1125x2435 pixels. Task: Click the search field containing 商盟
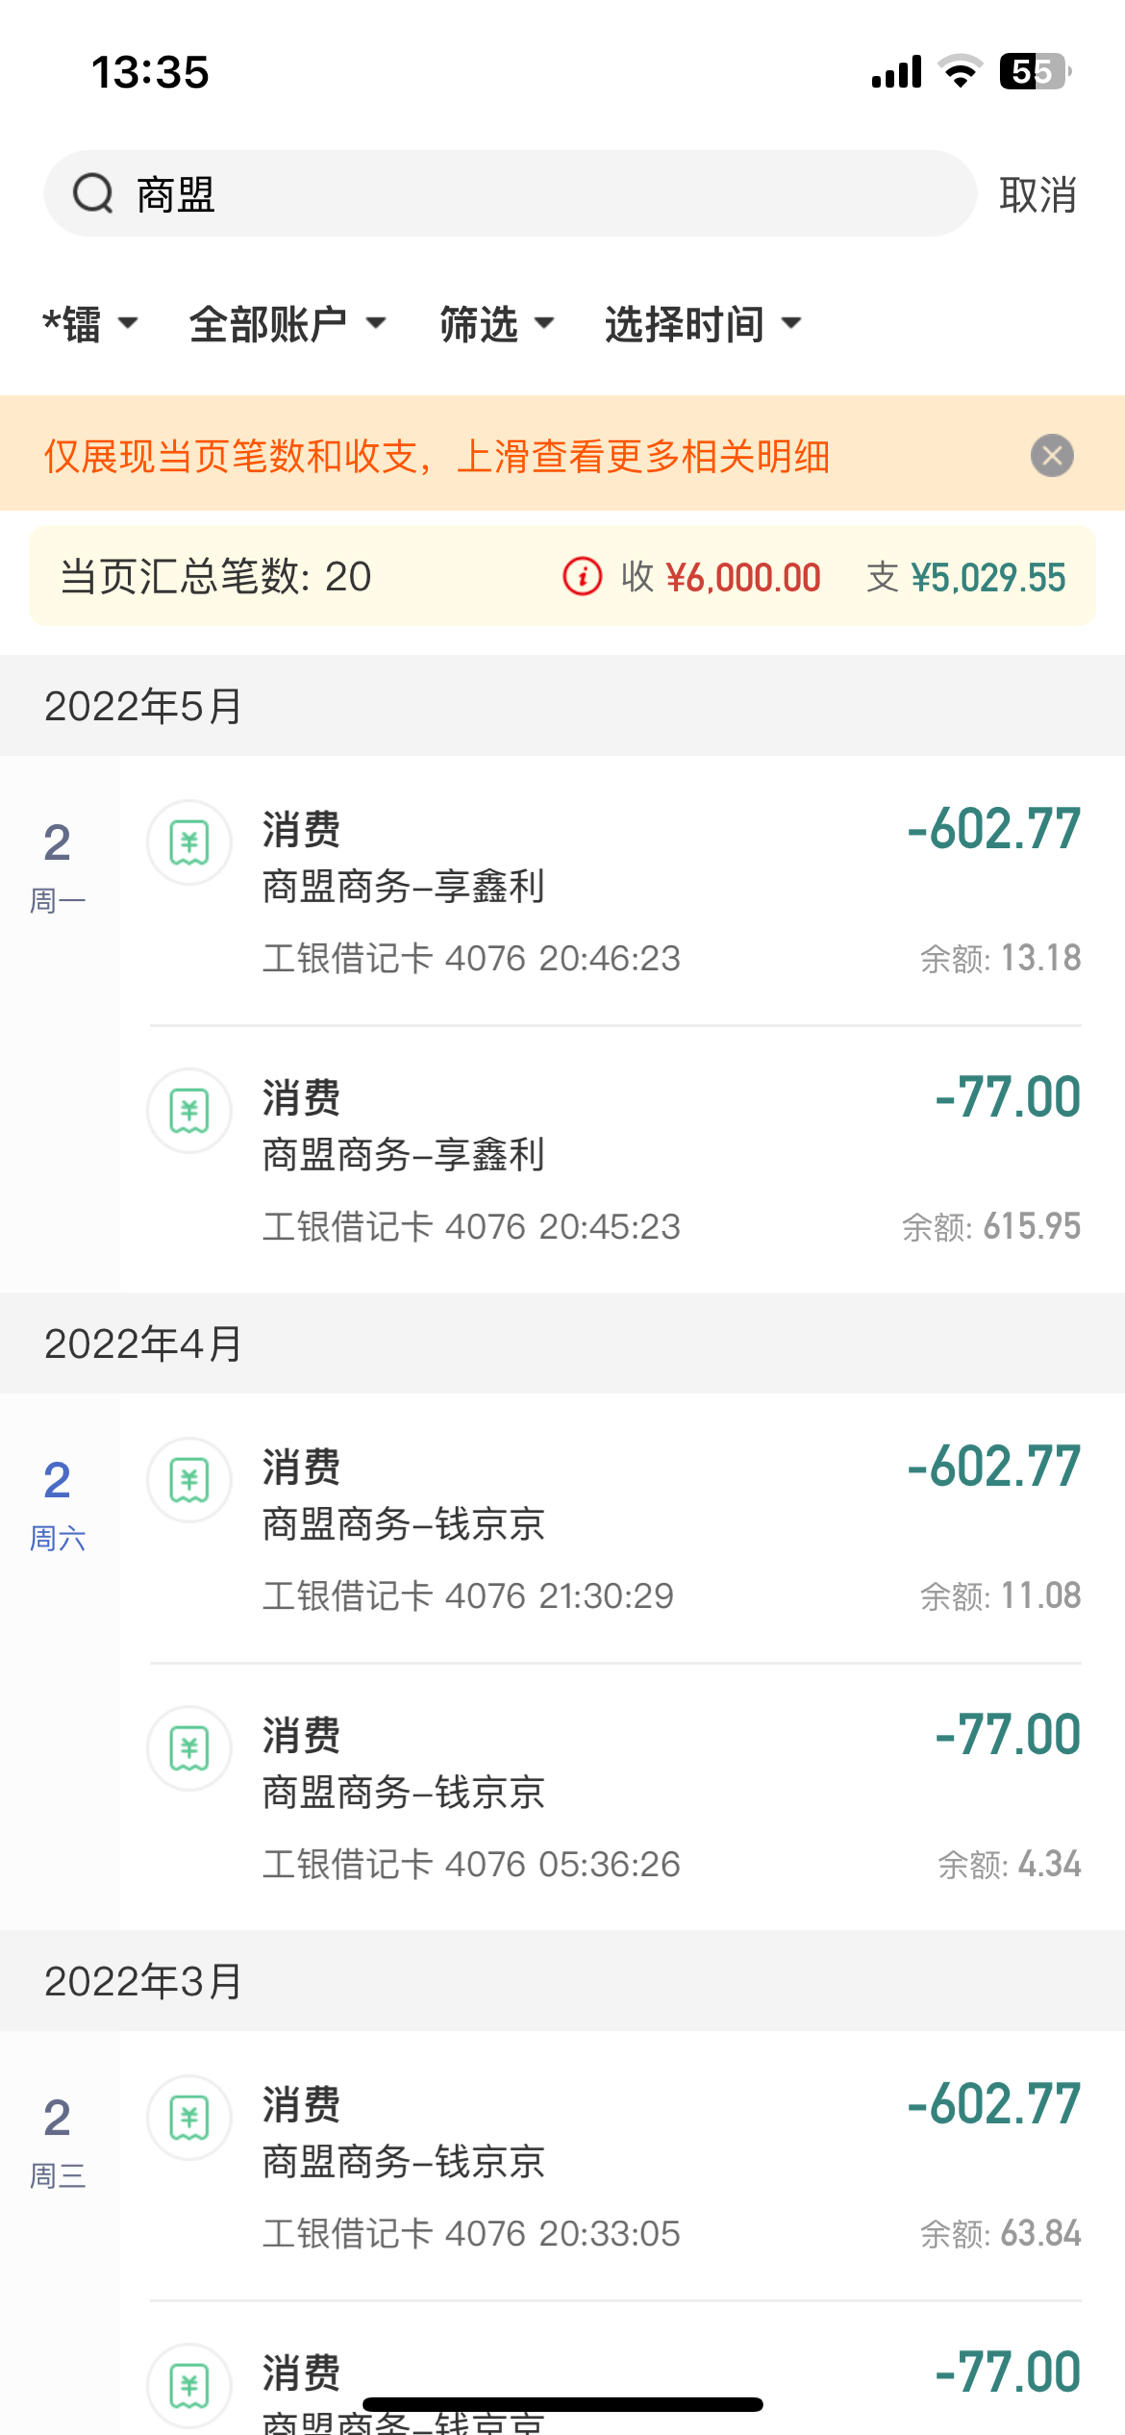click(x=510, y=194)
